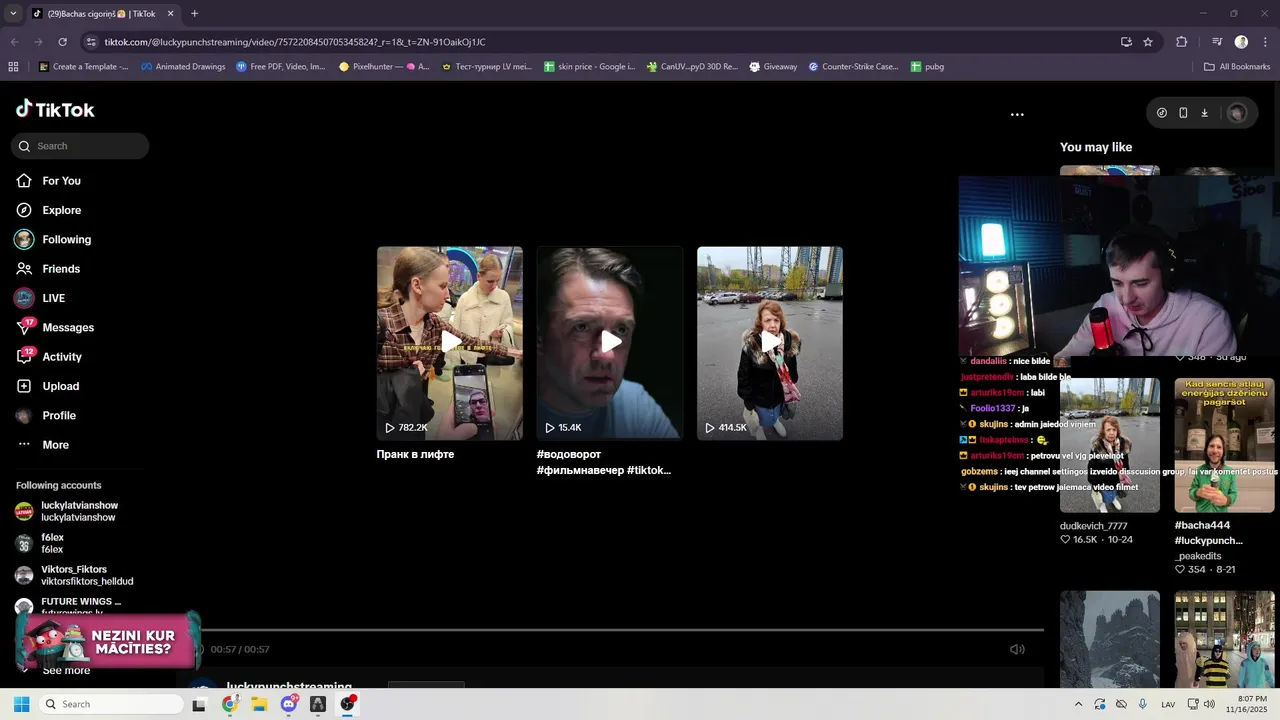Click install app icon in address bar
Image resolution: width=1280 pixels, height=720 pixels.
pos(1126,42)
